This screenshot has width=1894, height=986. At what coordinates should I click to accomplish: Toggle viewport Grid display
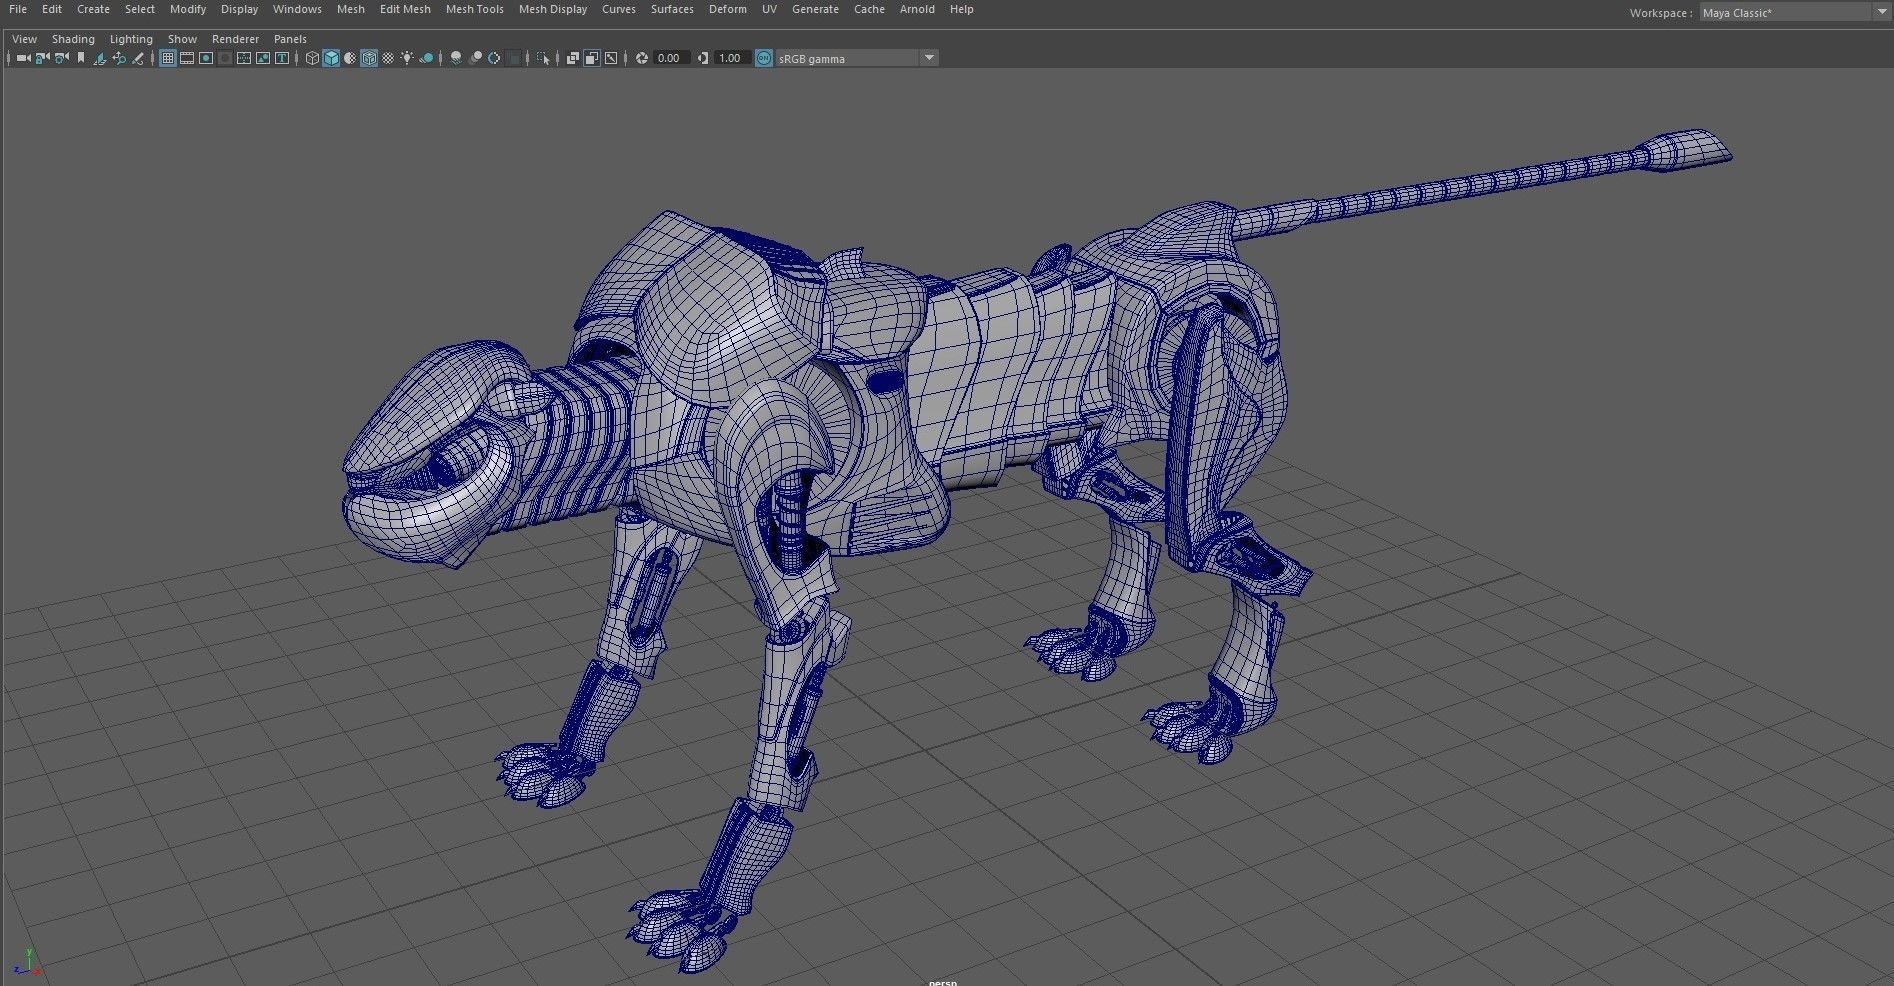pos(168,58)
